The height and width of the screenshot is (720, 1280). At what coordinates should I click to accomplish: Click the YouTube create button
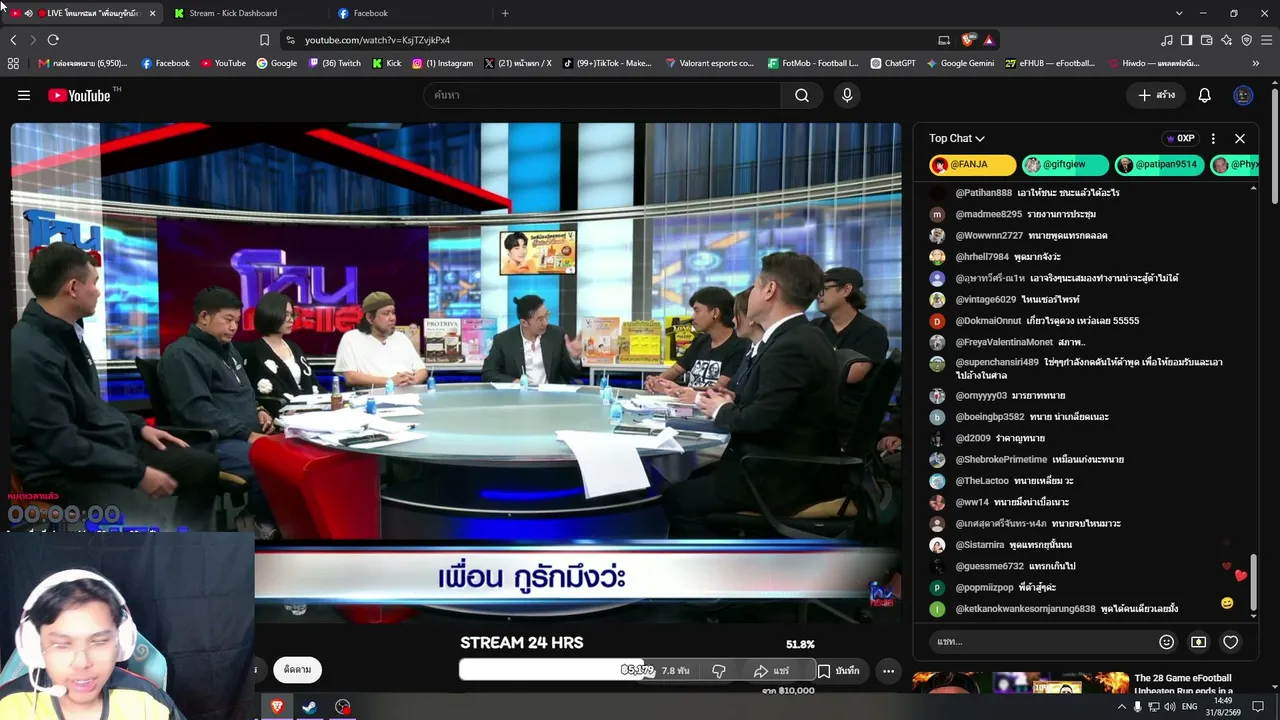(1156, 95)
